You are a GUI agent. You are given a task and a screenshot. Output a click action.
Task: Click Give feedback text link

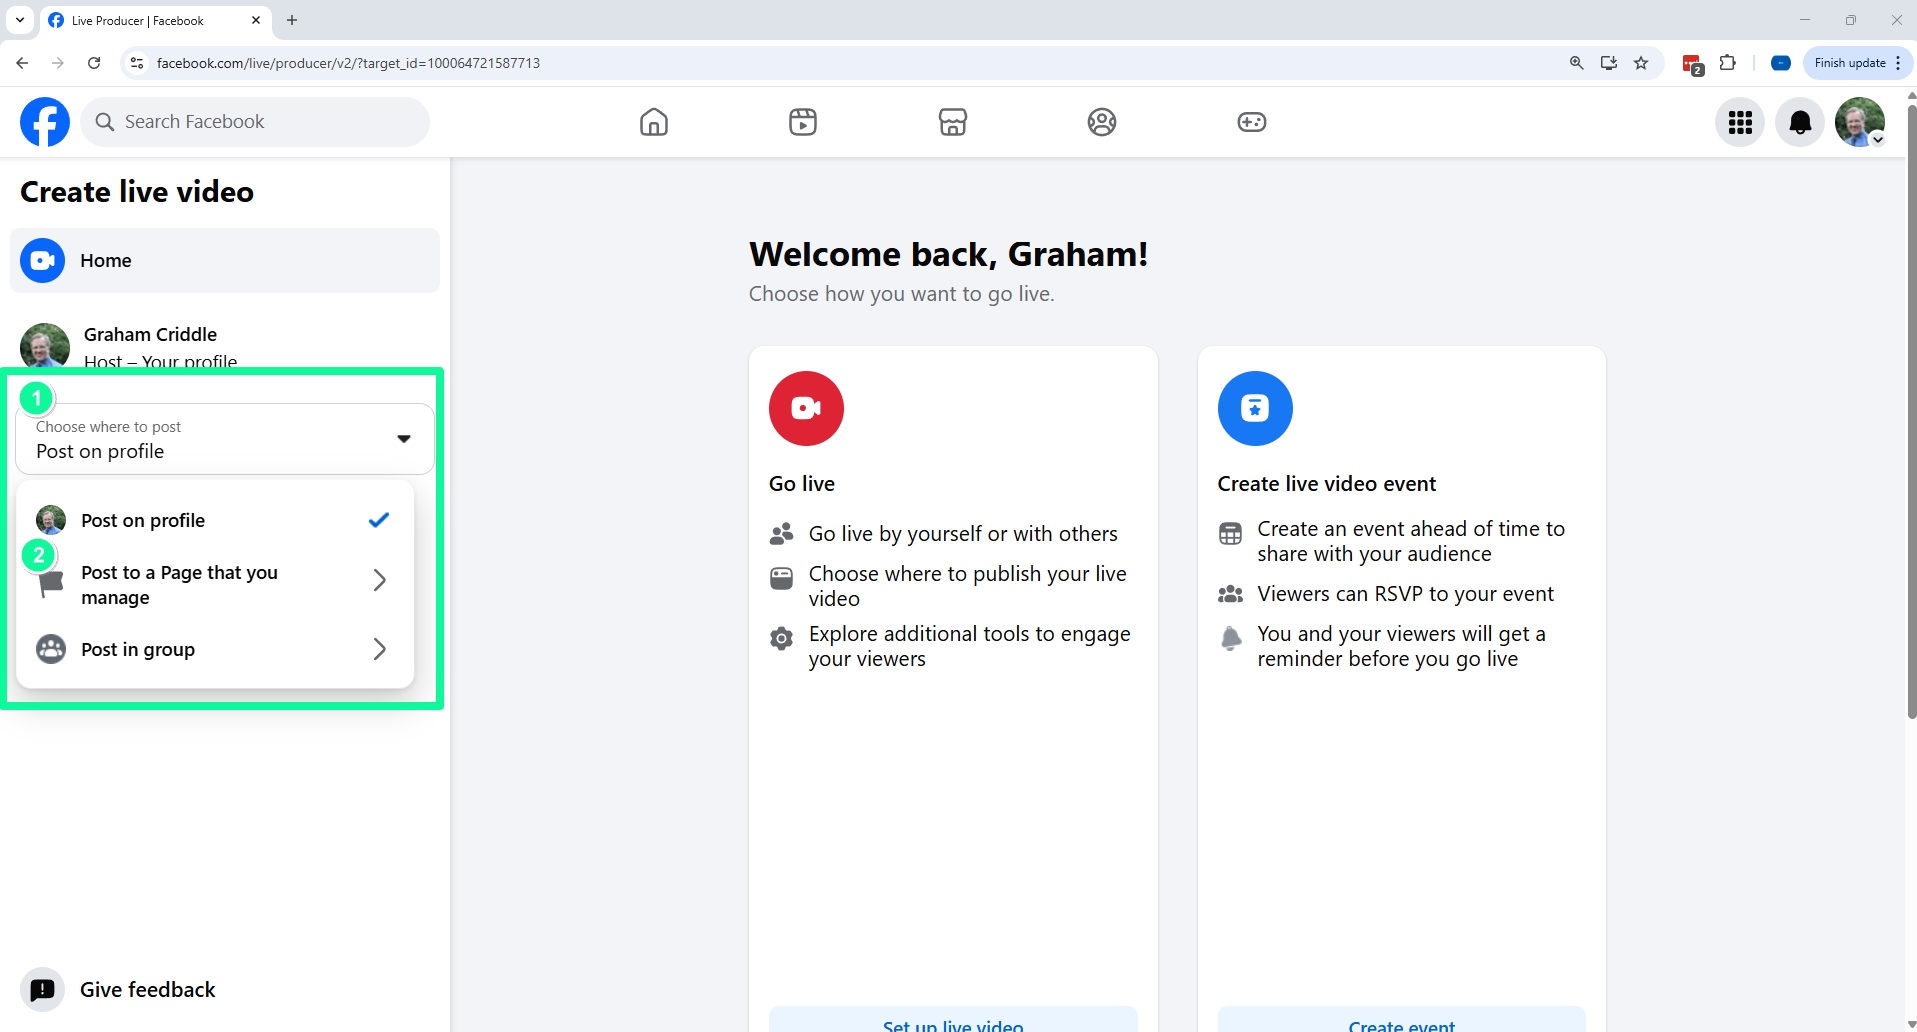point(148,990)
